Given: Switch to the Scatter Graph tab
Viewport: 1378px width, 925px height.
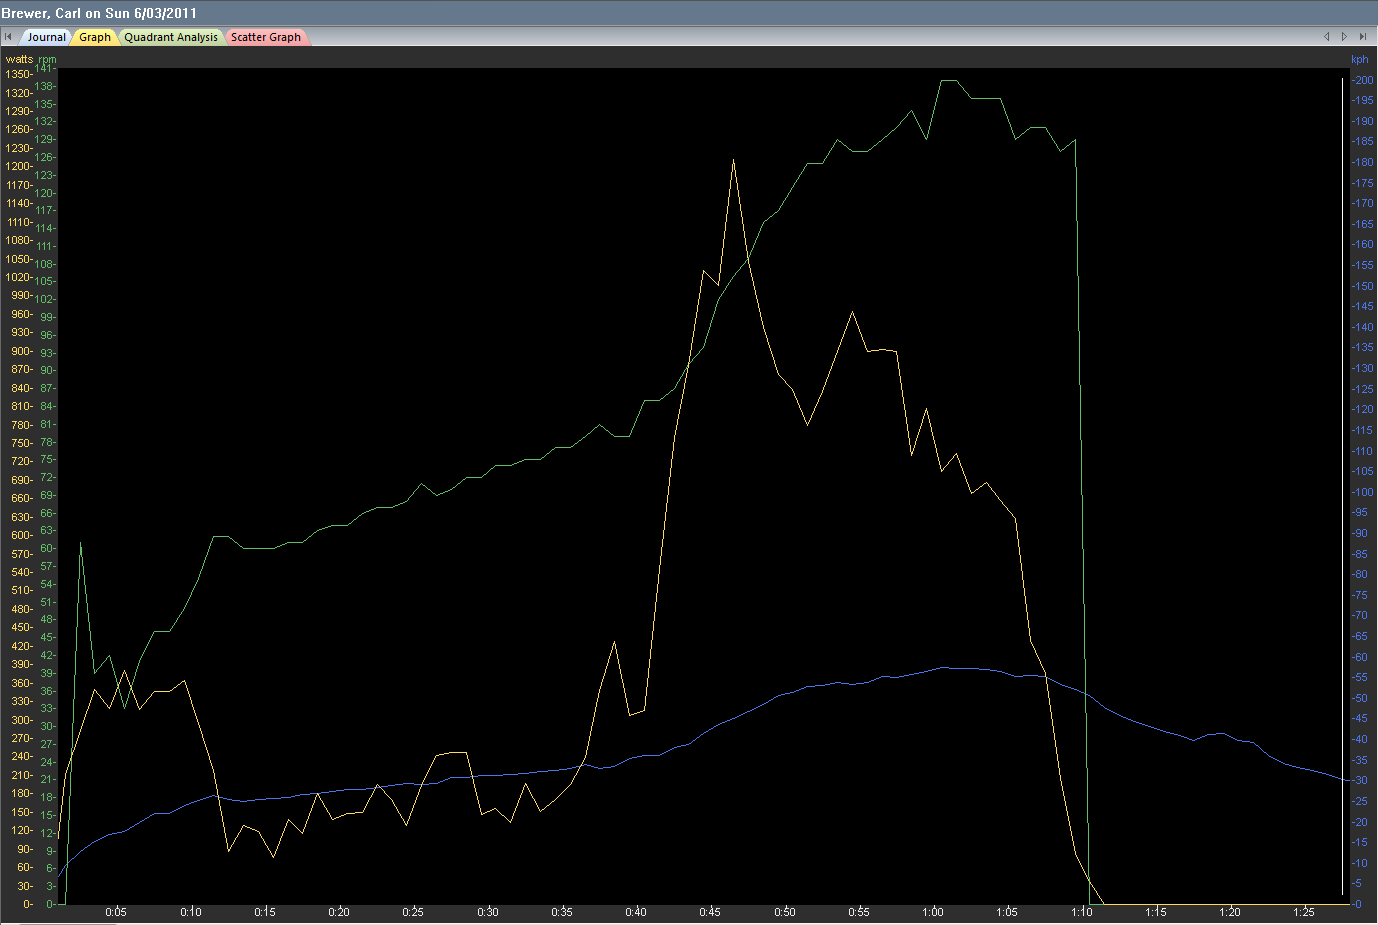Looking at the screenshot, I should tap(266, 37).
